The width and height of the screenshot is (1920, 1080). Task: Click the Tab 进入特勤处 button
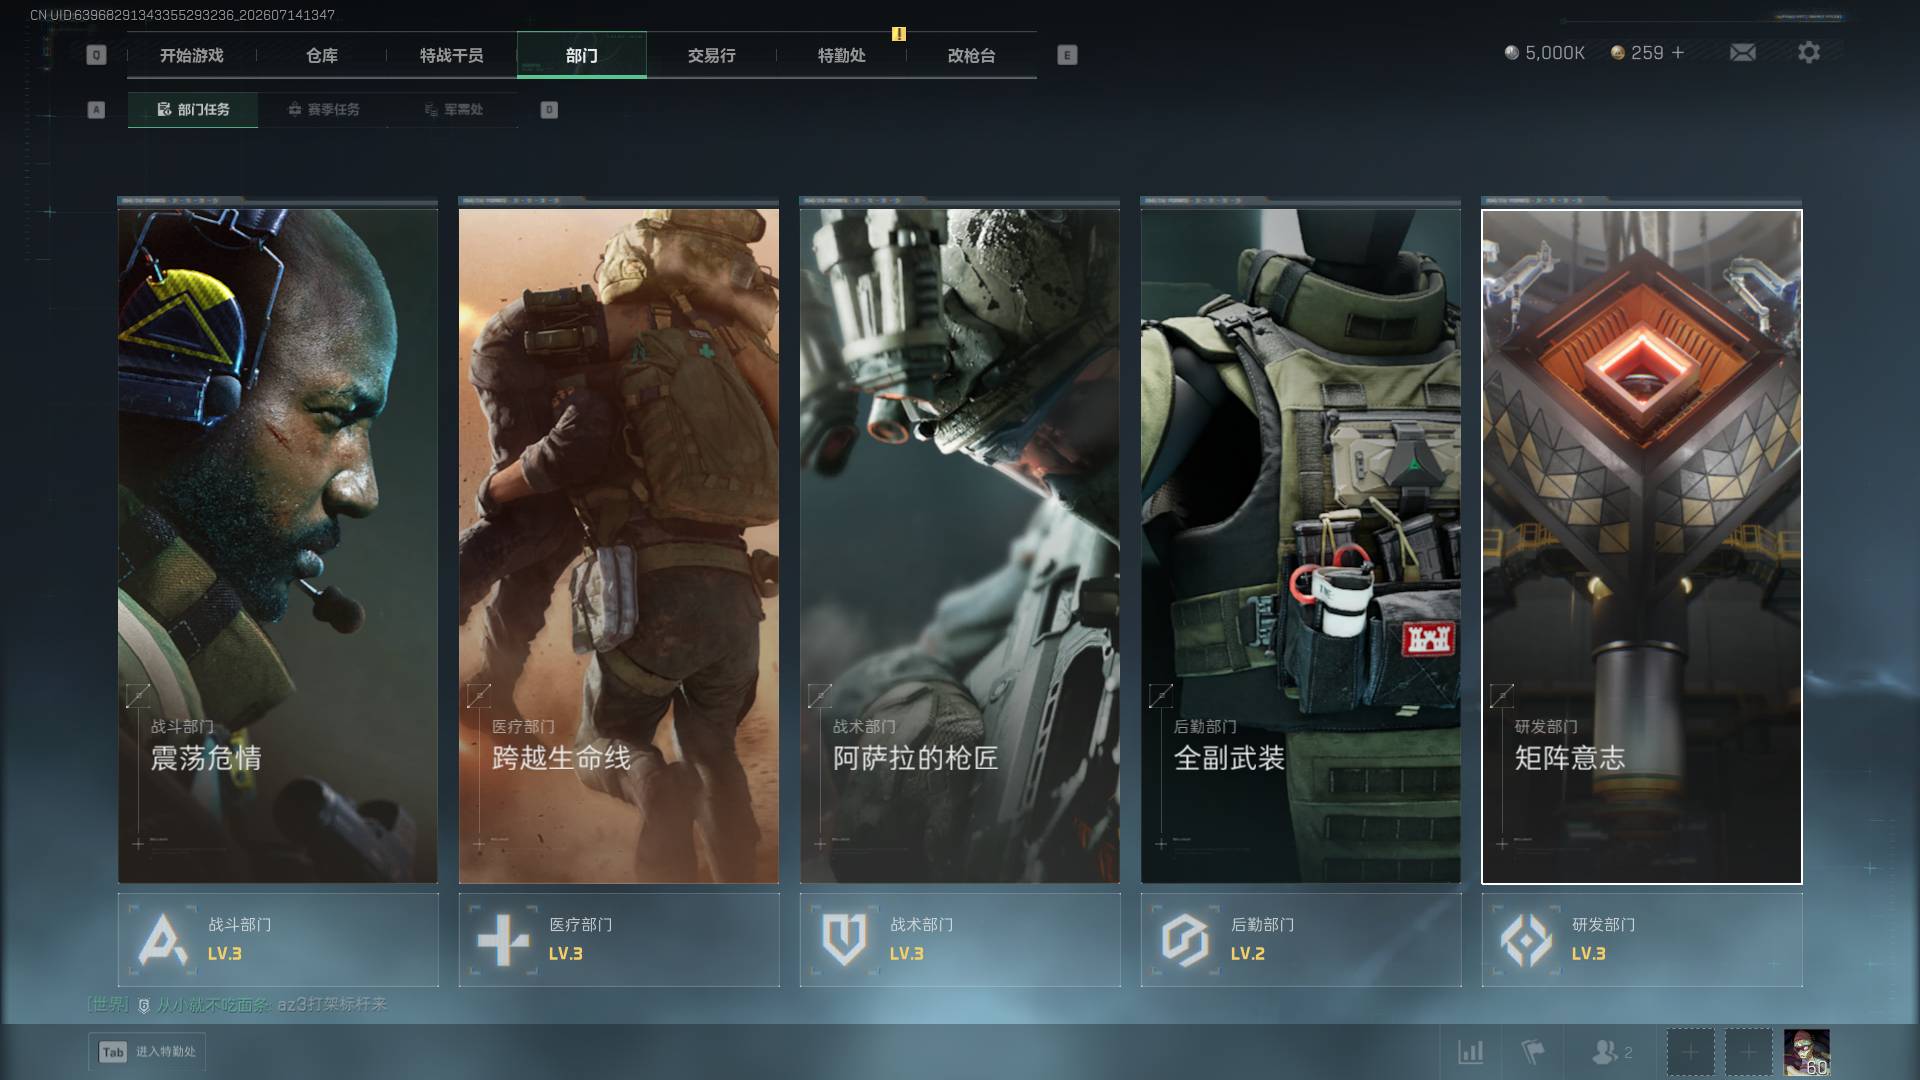(x=147, y=1052)
